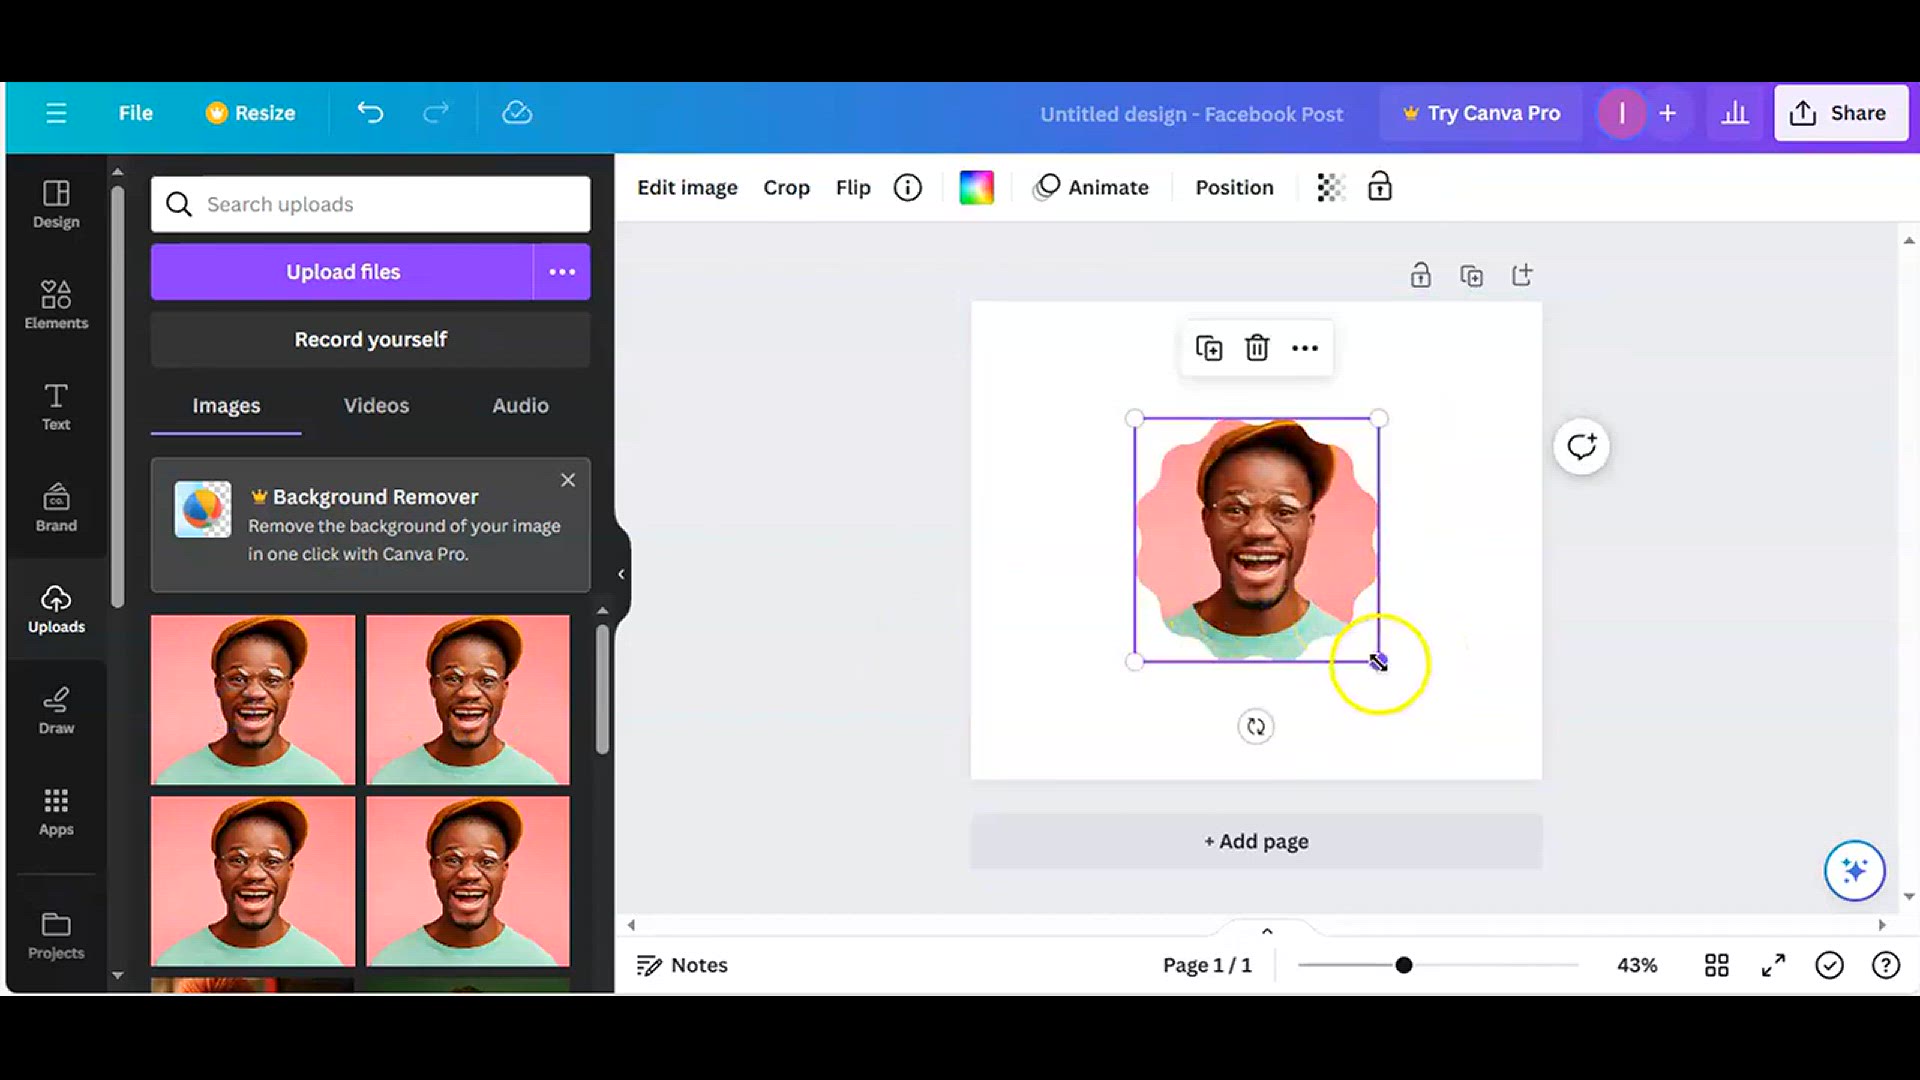
Task: Click the Share button
Action: pyautogui.click(x=1841, y=113)
